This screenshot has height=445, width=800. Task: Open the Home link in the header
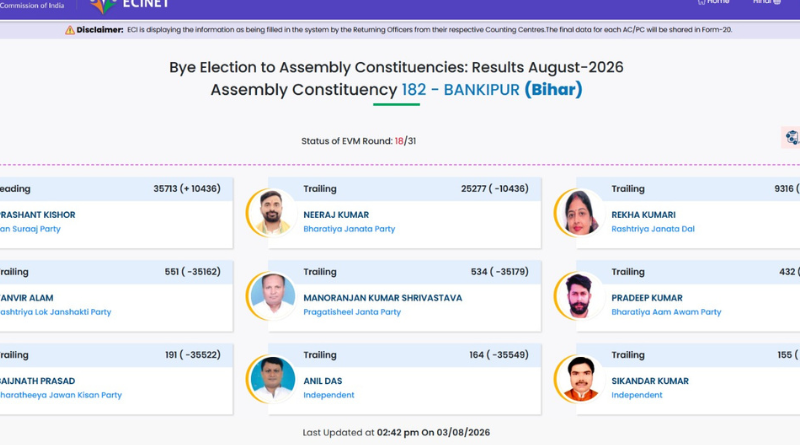point(713,2)
